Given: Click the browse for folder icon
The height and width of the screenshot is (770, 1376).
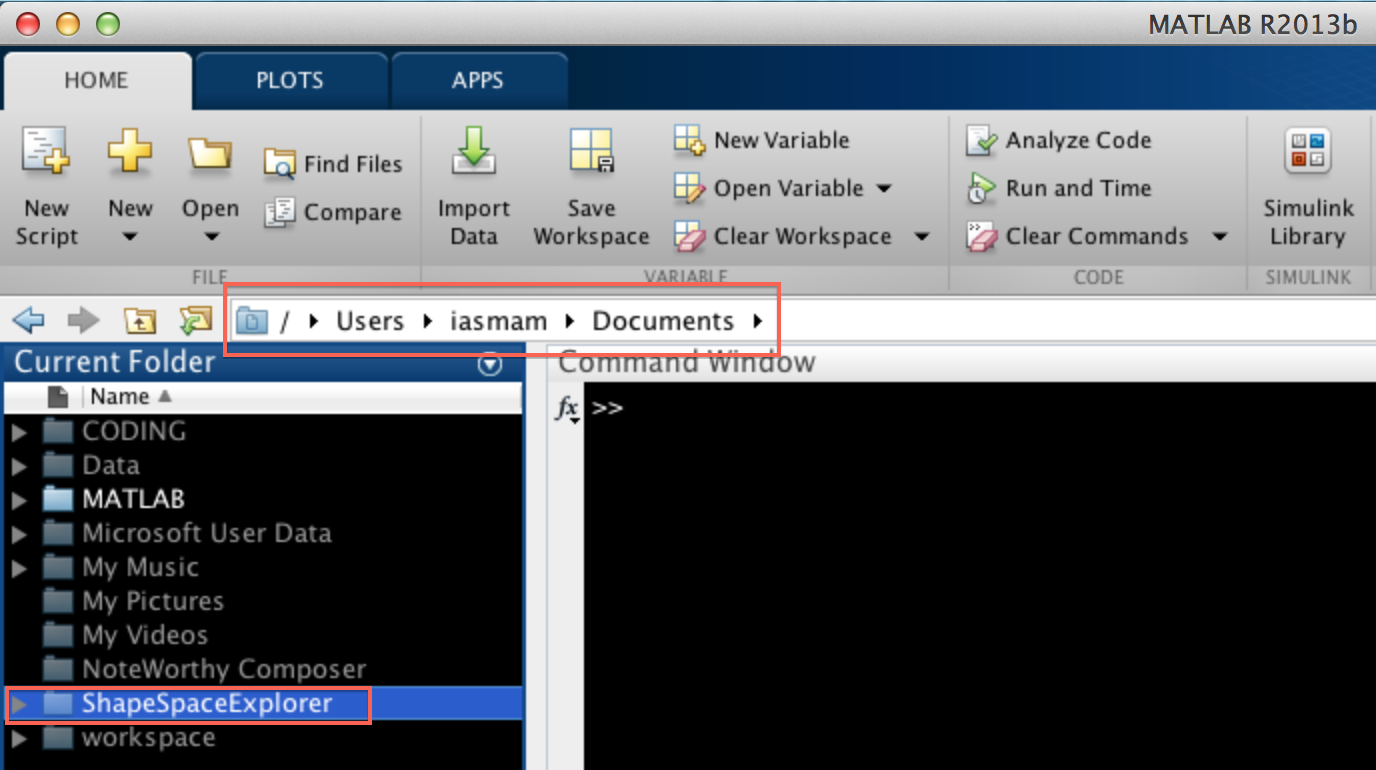Looking at the screenshot, I should click(194, 321).
